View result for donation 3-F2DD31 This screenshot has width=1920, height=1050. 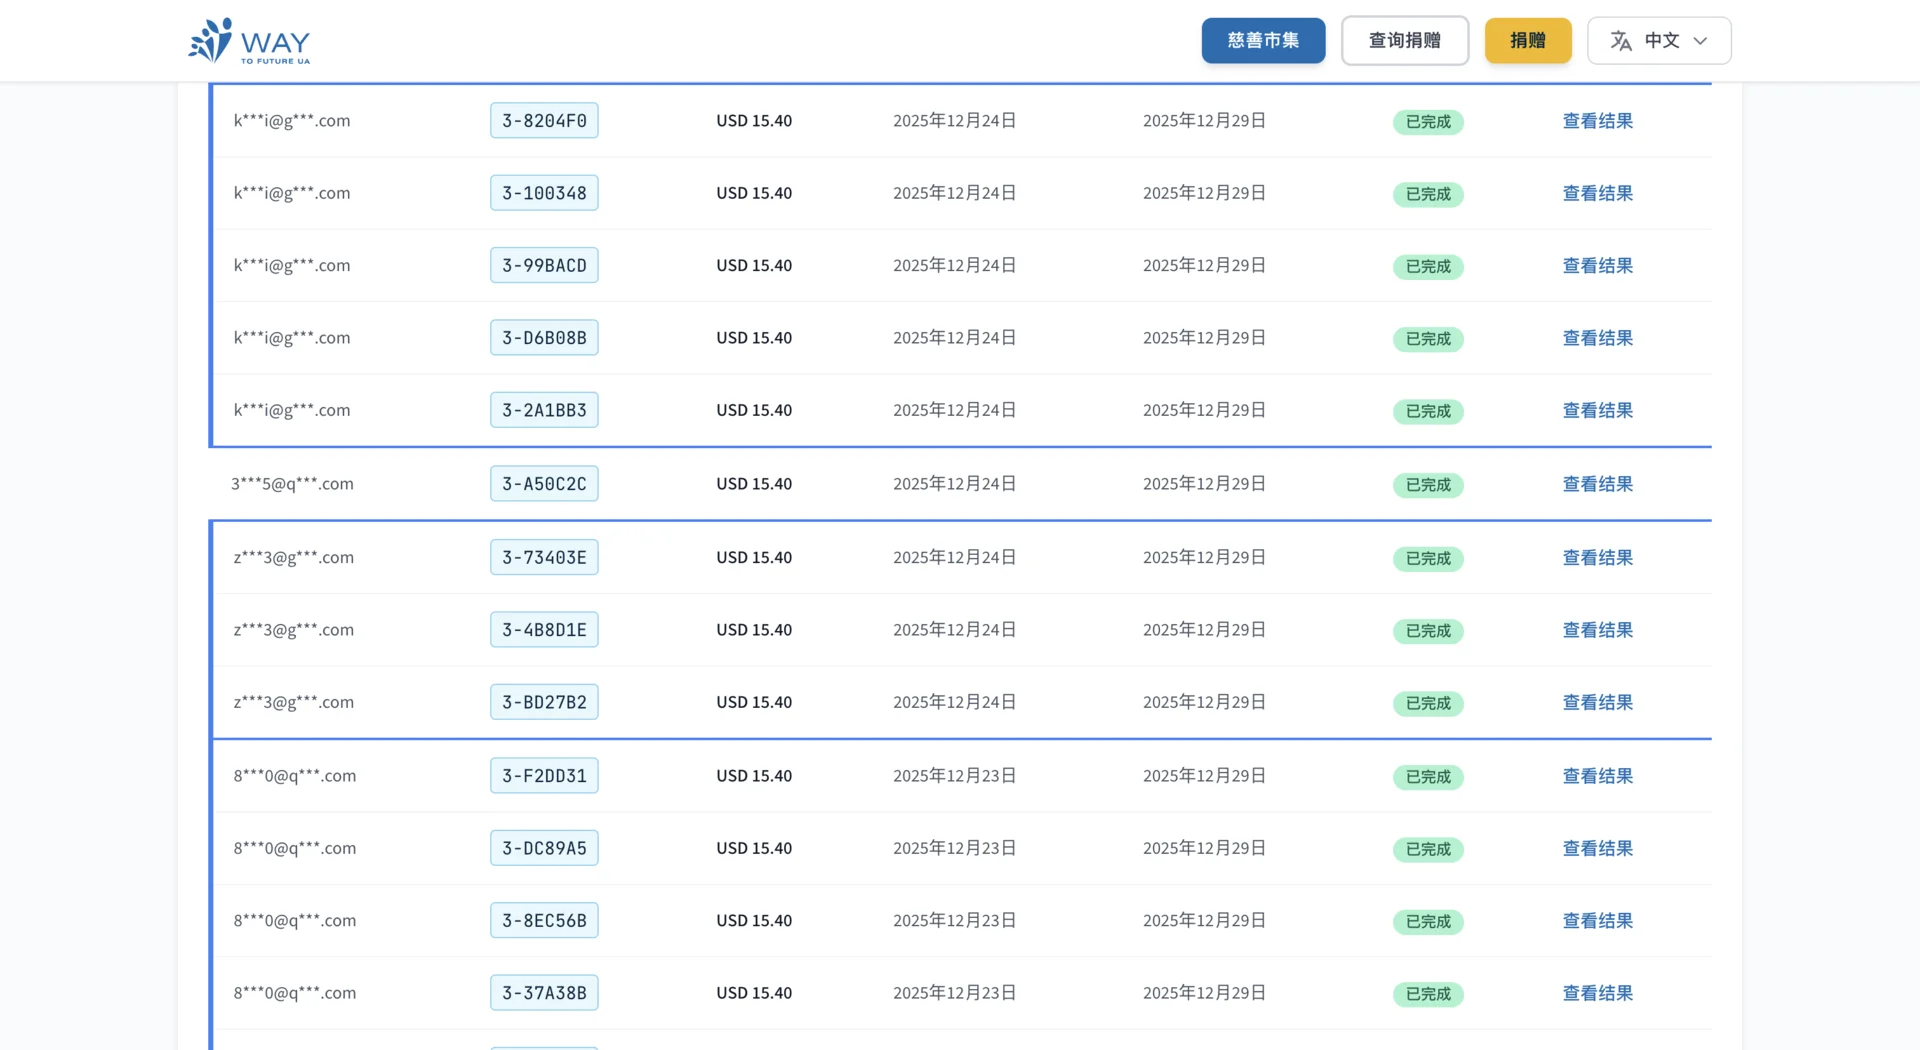1597,776
